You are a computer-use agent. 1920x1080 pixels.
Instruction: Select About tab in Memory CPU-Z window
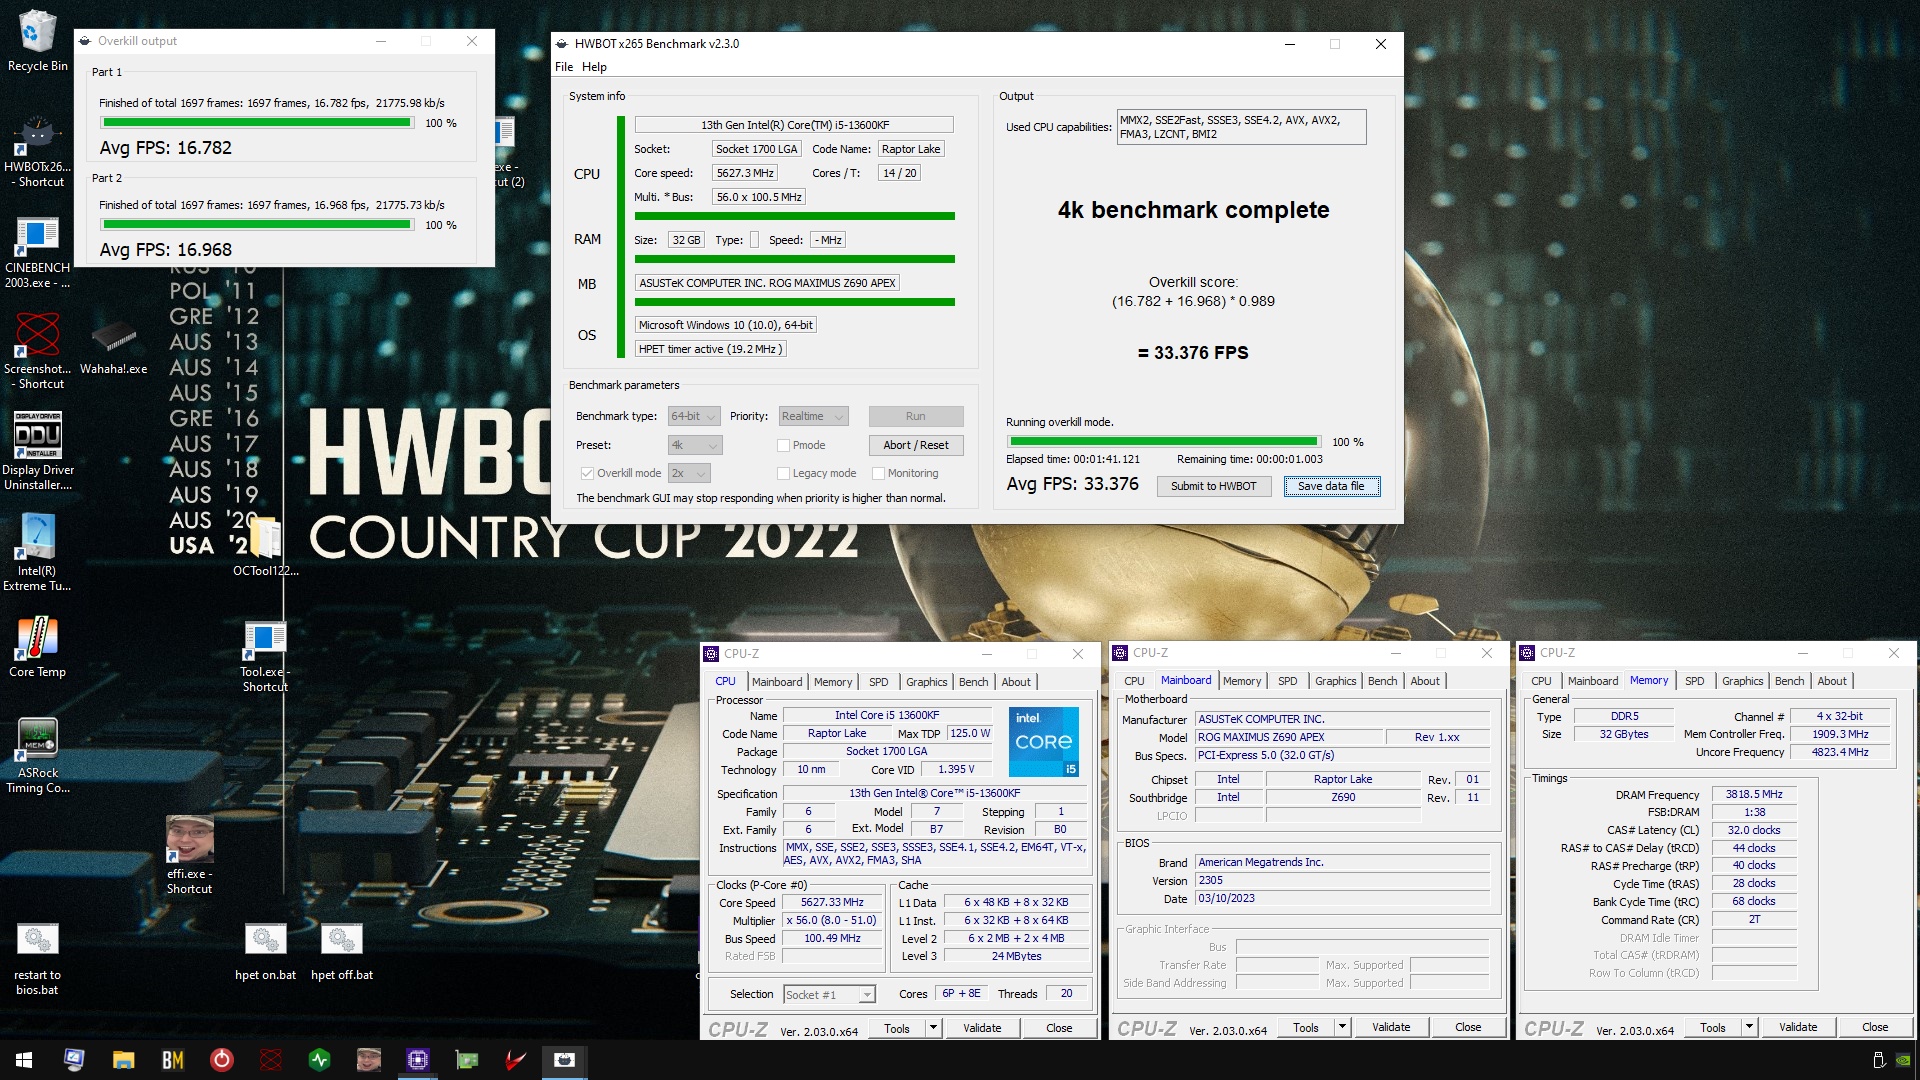(x=1831, y=681)
